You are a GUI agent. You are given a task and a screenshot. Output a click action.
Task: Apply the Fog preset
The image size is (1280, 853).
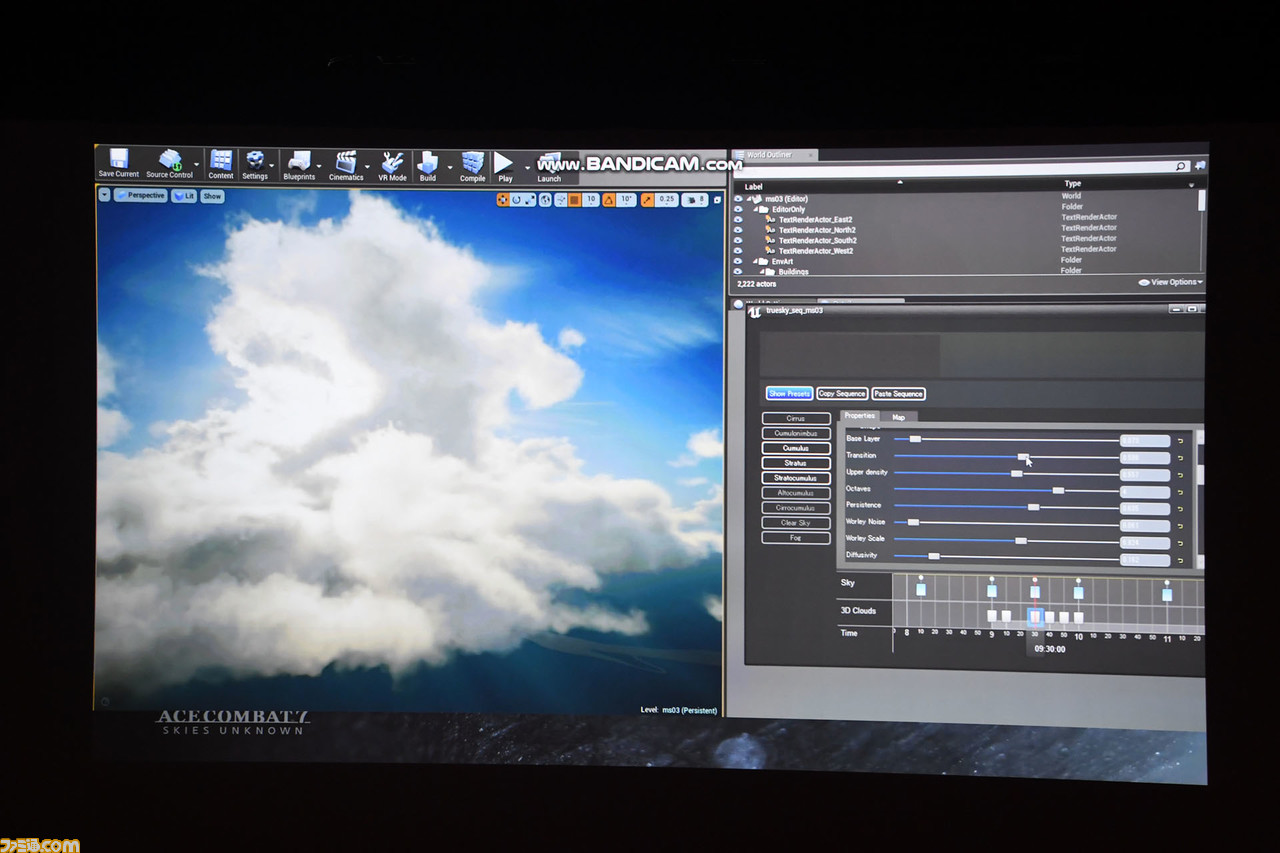pos(796,538)
